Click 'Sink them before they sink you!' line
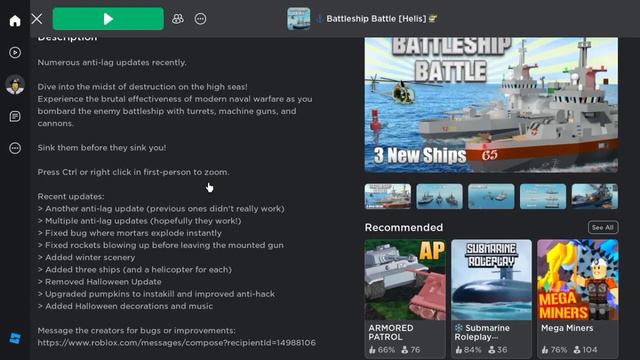The width and height of the screenshot is (640, 360). point(102,148)
